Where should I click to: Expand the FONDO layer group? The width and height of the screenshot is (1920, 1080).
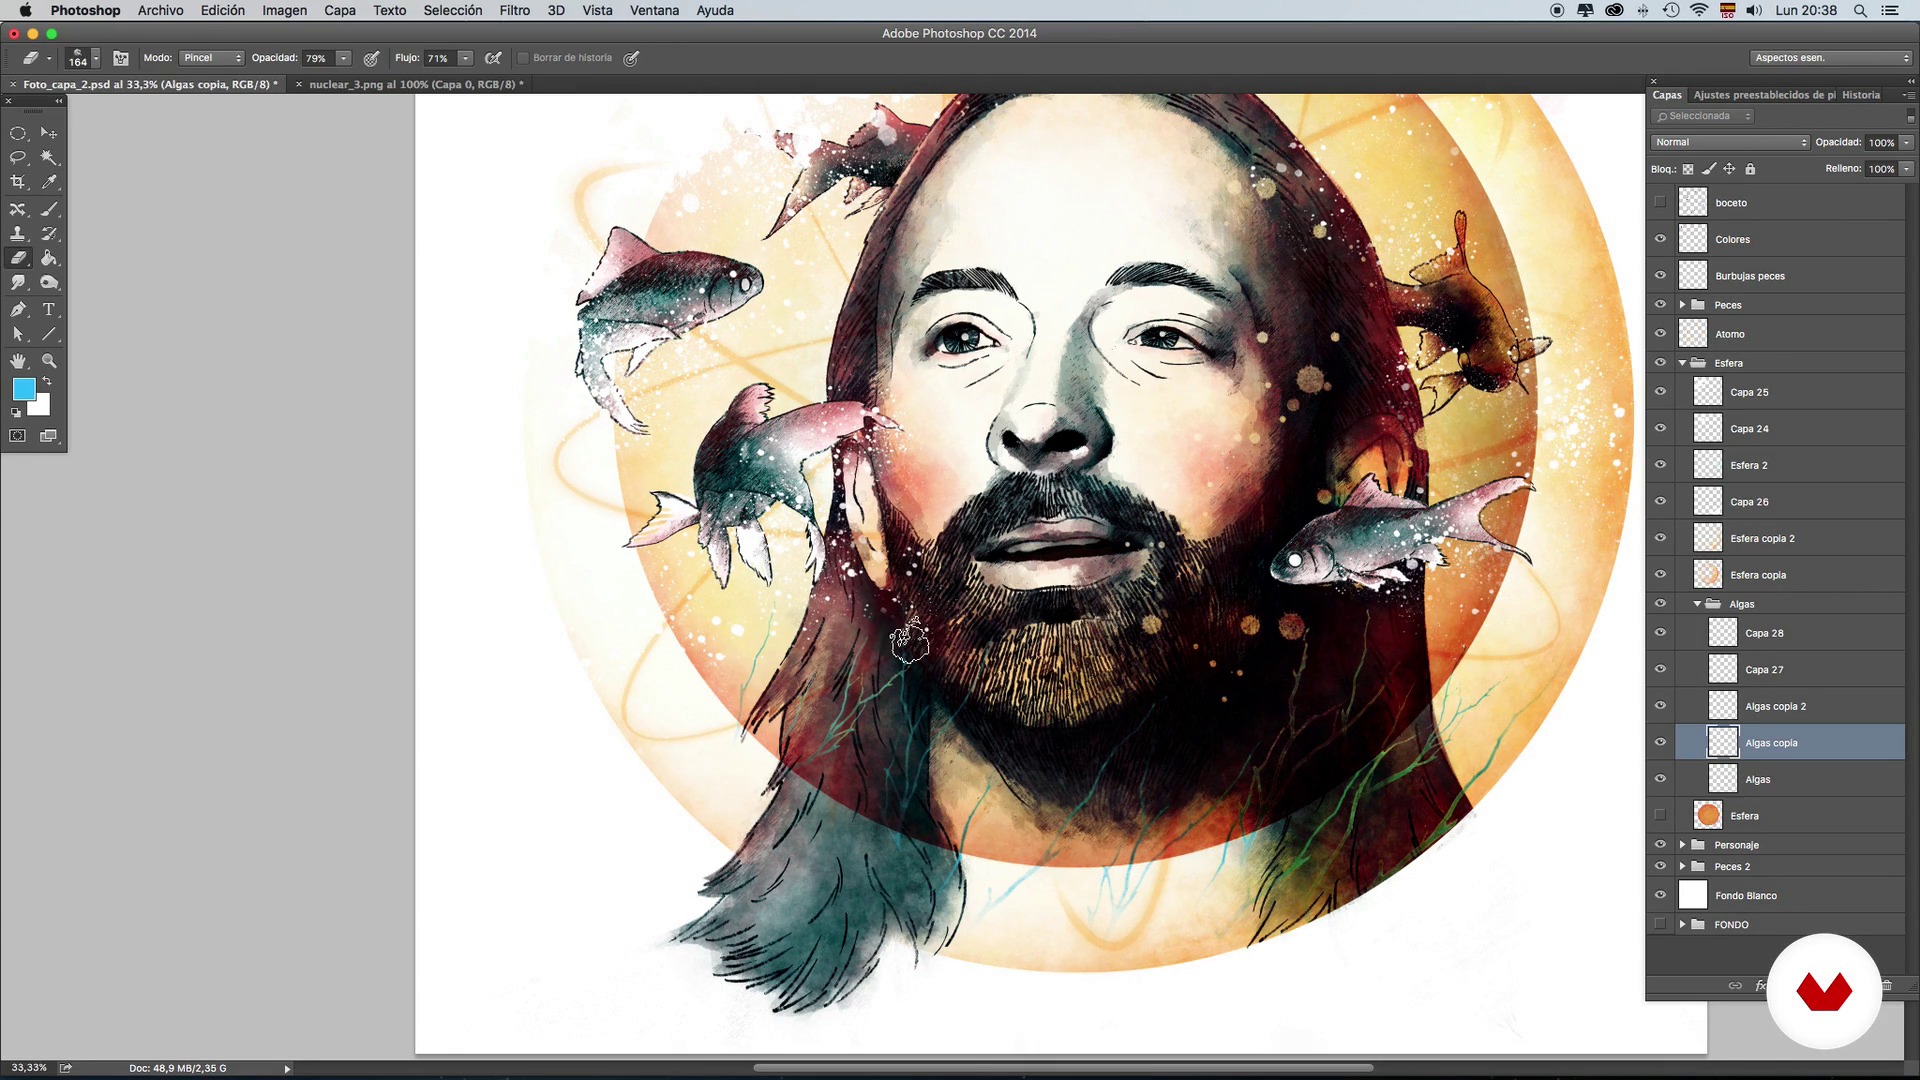(x=1683, y=924)
